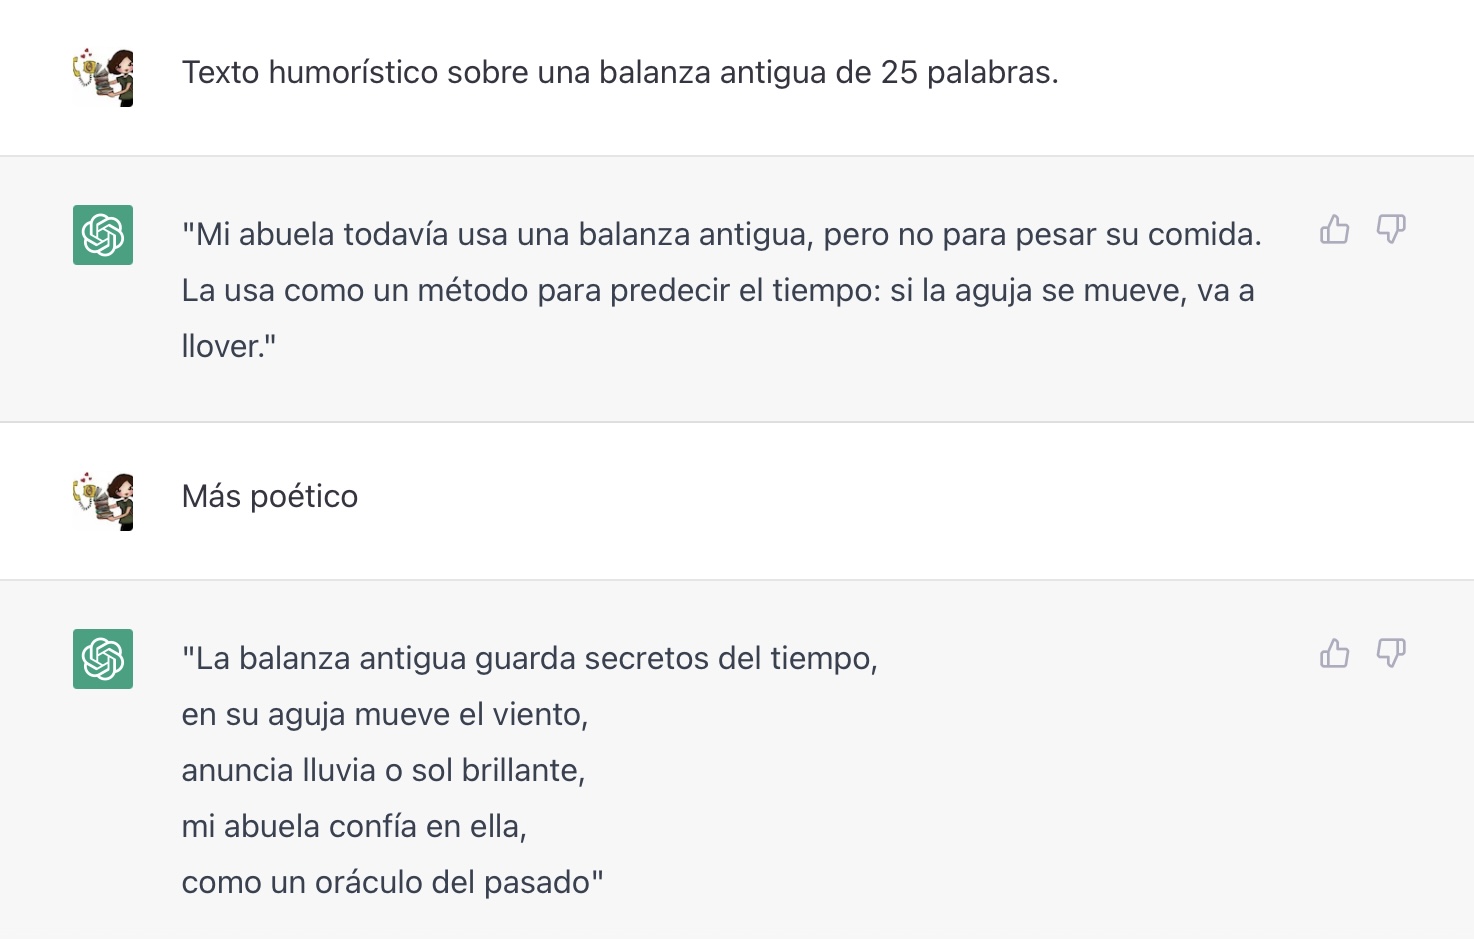Screen dimensions: 1474x939
Task: Click the number '25' in the first prompt
Action: [899, 73]
